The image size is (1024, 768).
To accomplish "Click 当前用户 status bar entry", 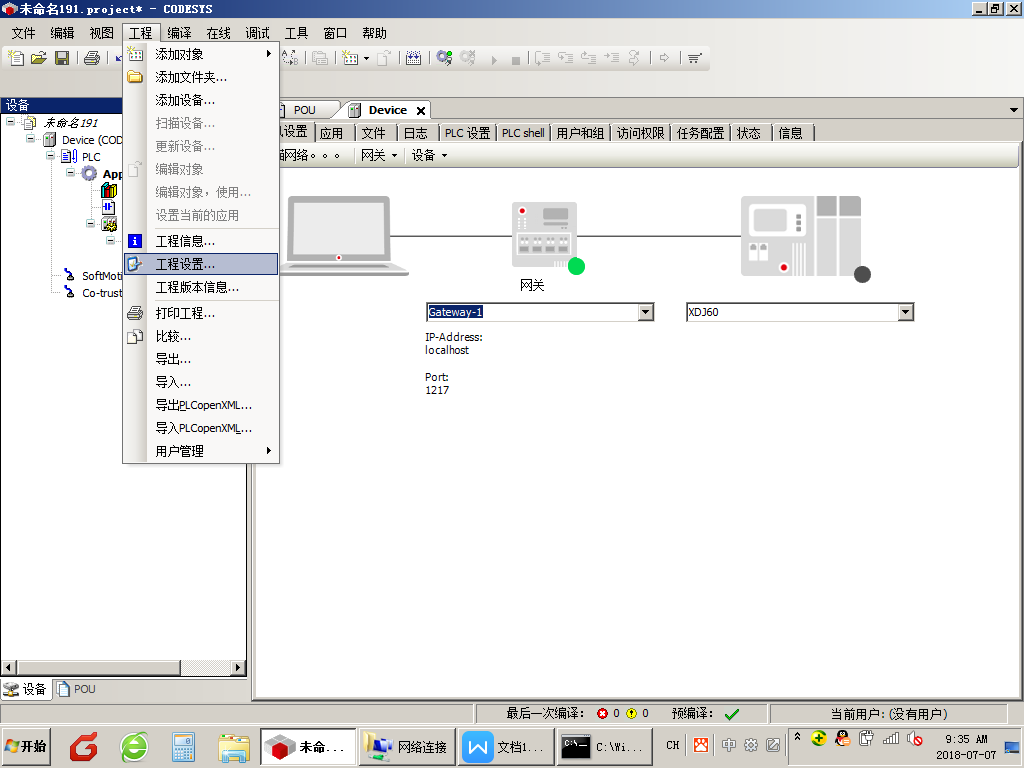I will click(889, 714).
